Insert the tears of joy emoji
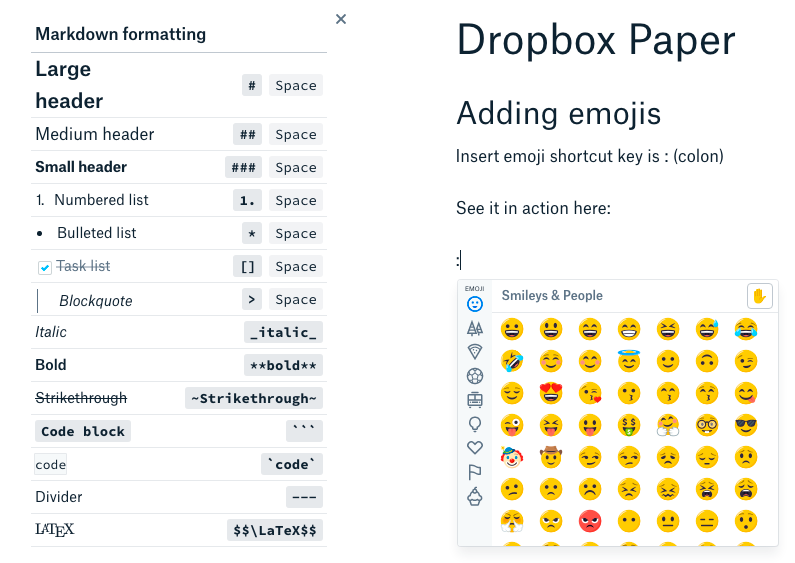 [746, 329]
